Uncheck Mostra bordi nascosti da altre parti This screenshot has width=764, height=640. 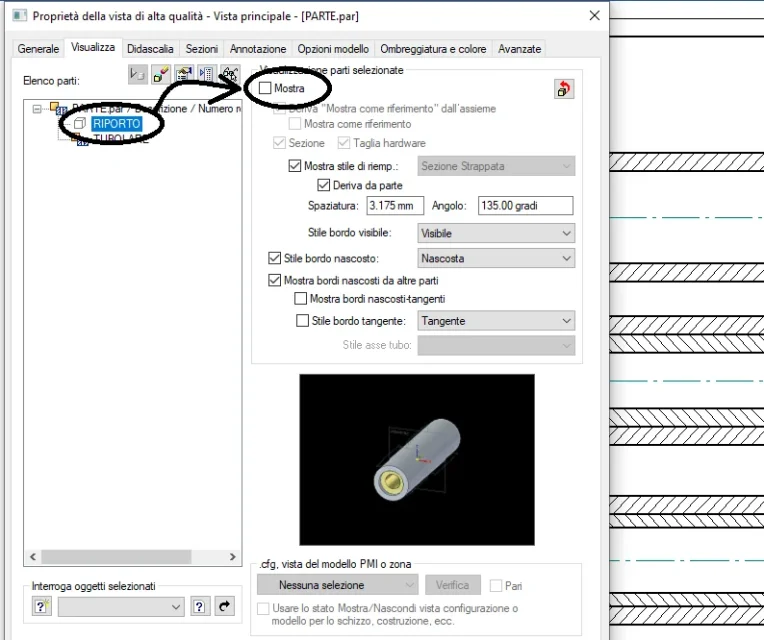pos(274,280)
